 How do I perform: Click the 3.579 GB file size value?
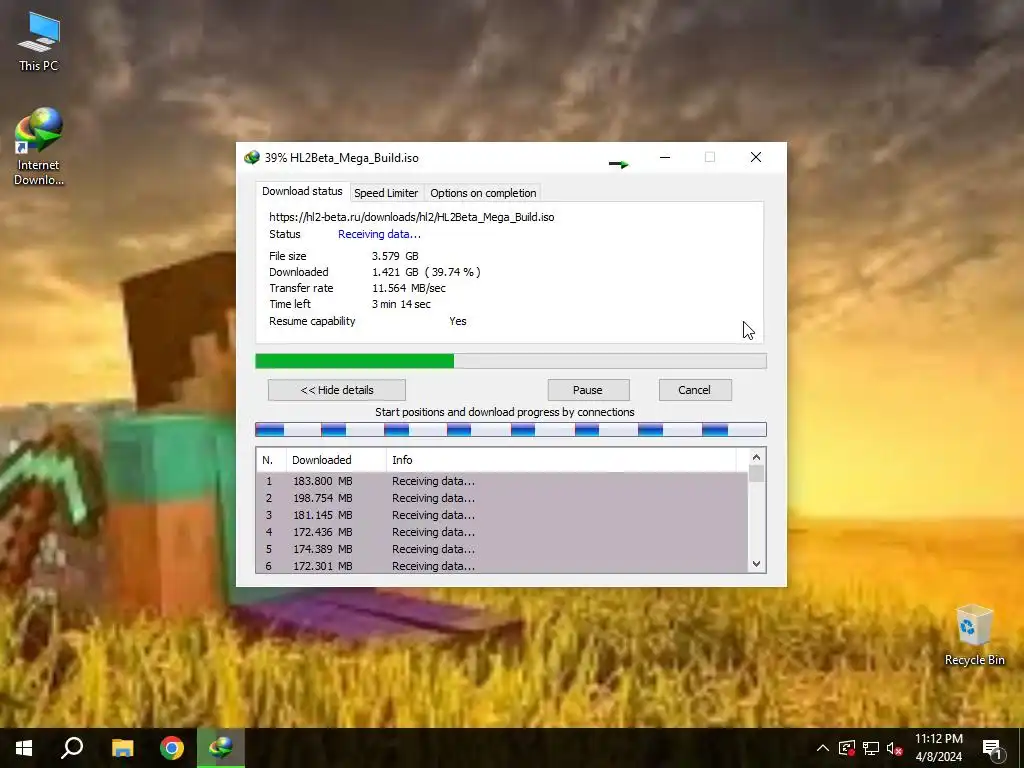[395, 256]
